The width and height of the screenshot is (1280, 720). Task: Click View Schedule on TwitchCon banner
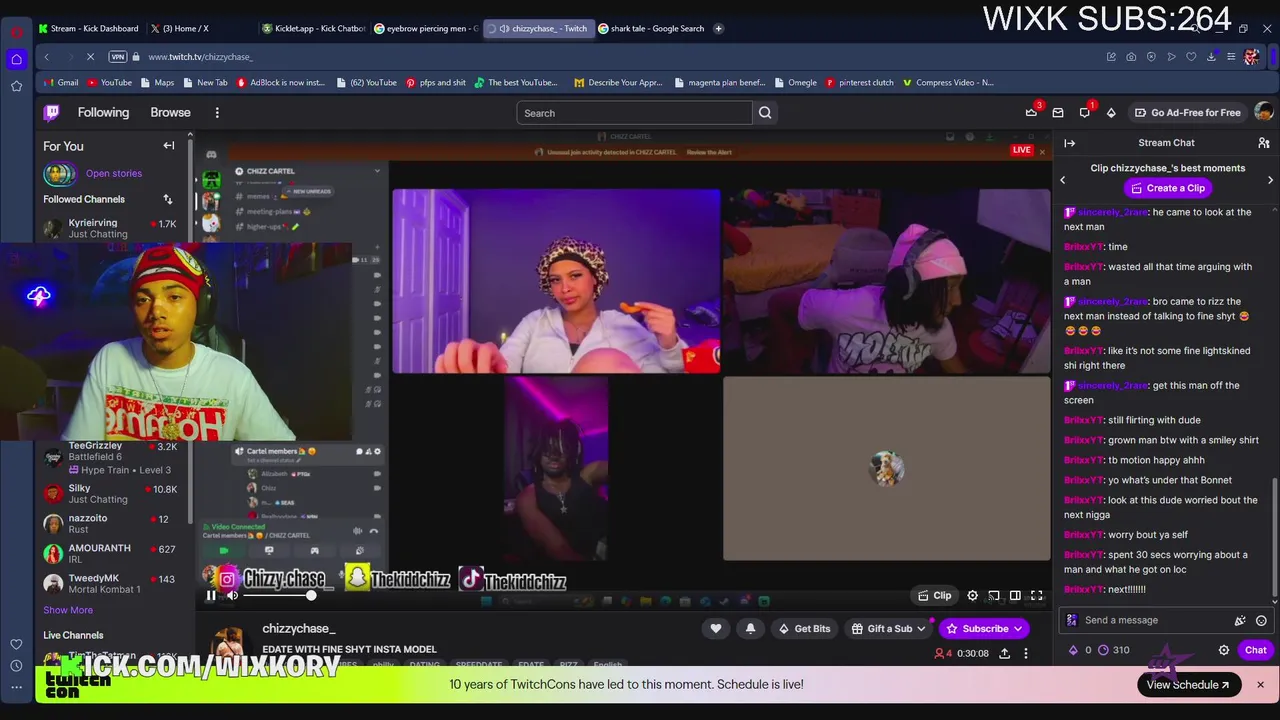(x=1188, y=685)
